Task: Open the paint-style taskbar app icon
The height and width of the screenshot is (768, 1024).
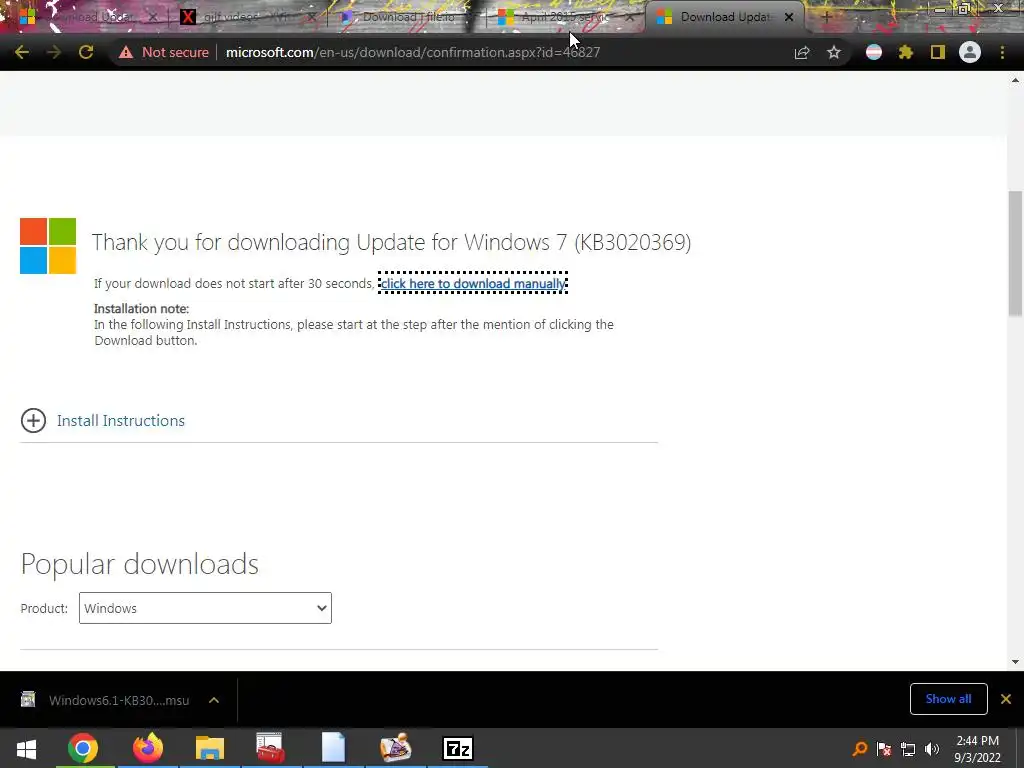Action: tap(395, 748)
